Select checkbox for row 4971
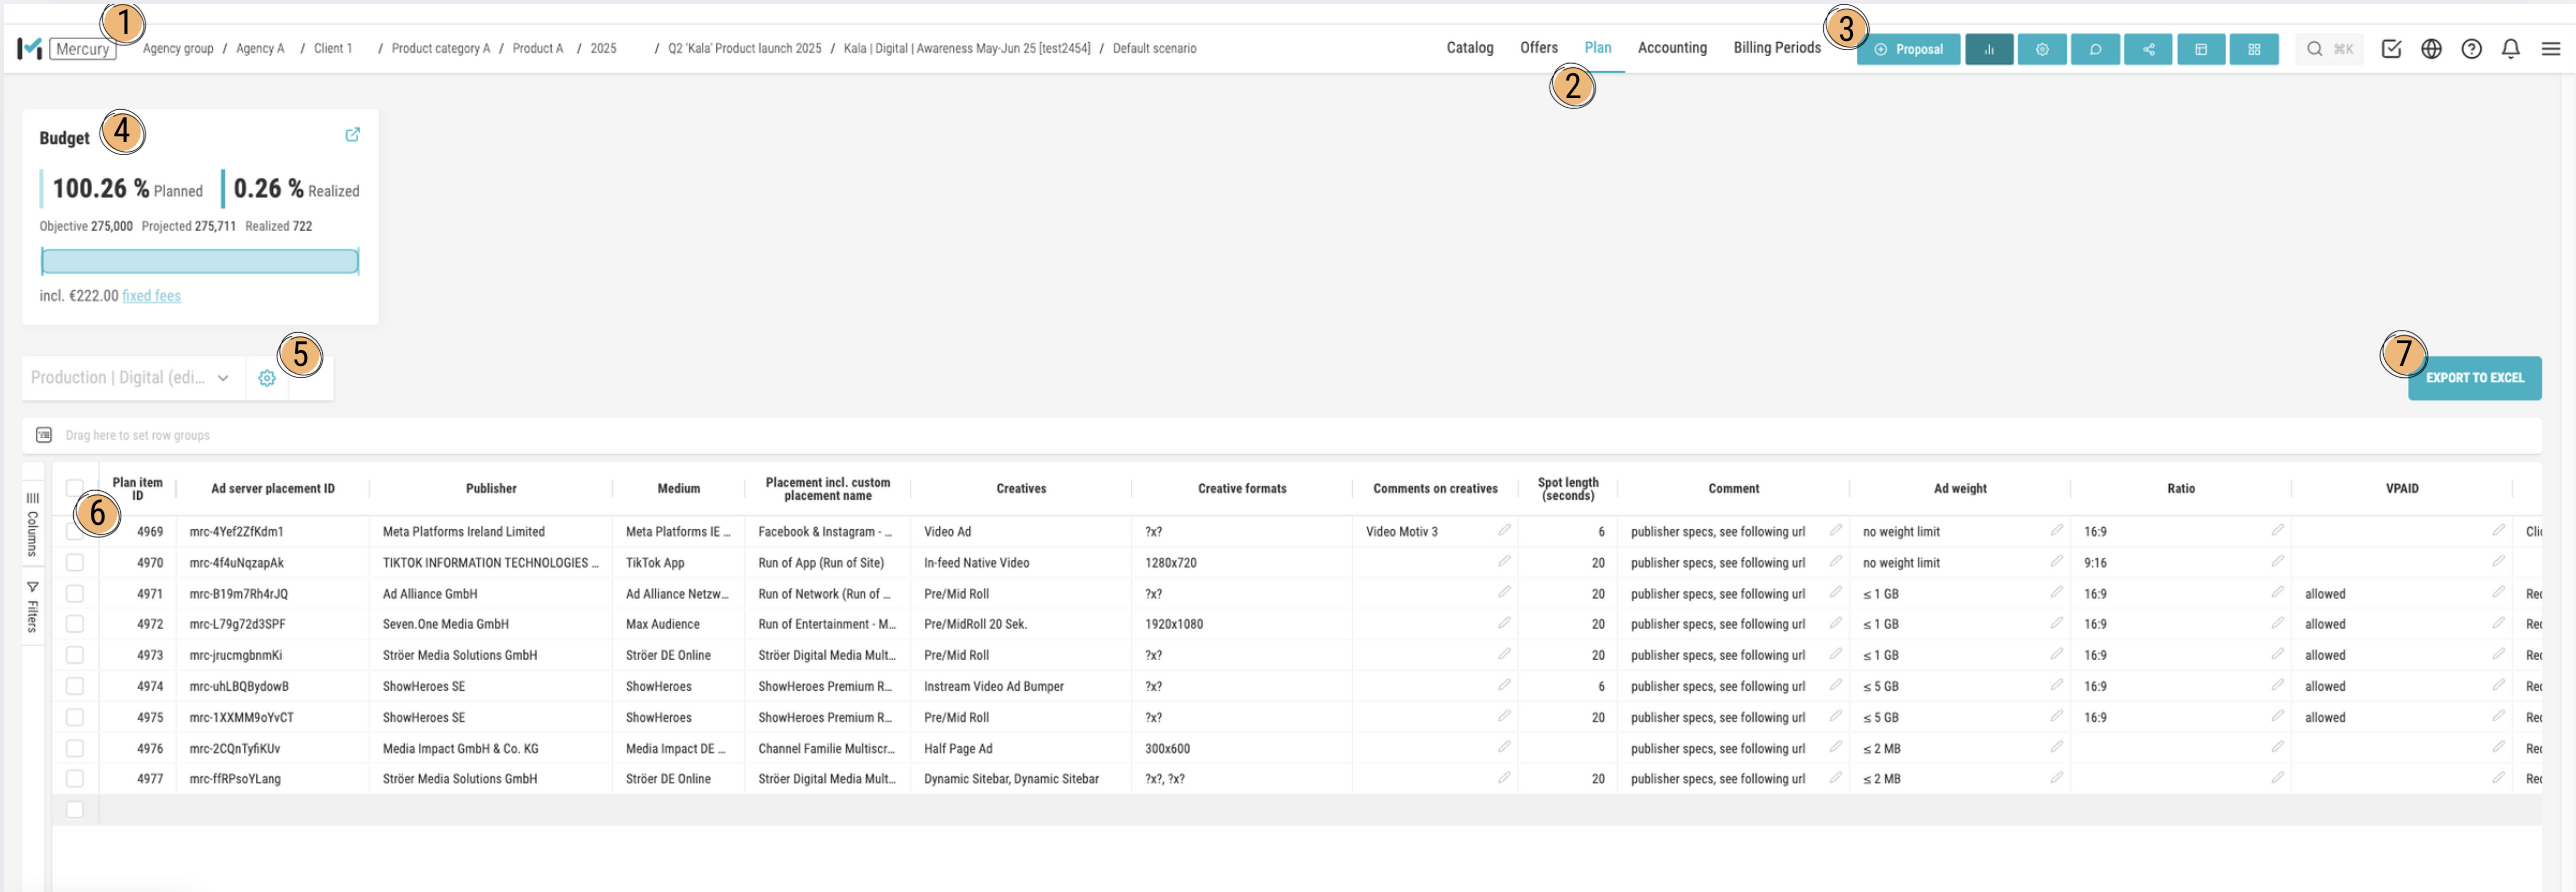The image size is (2576, 892). pos(74,594)
